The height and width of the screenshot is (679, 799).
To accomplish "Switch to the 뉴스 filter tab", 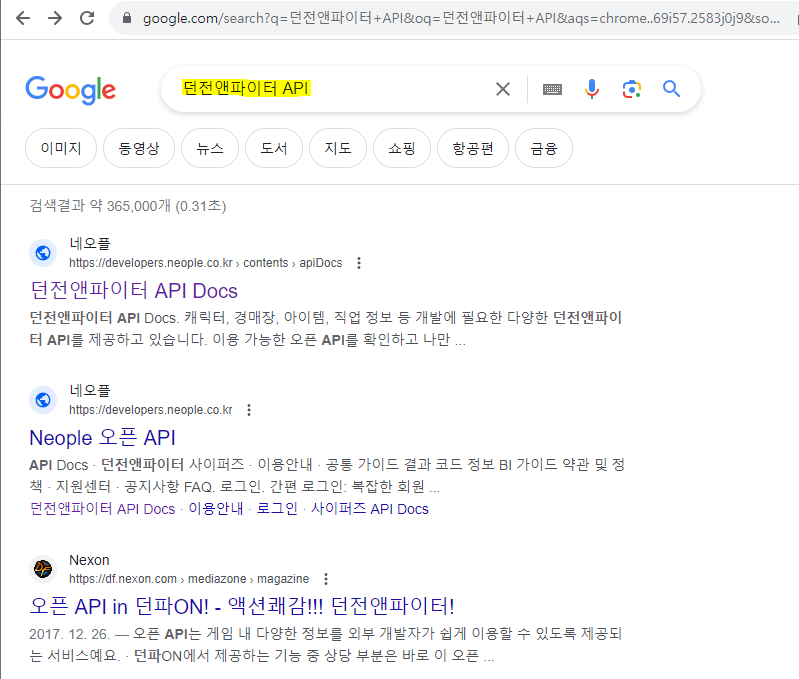I will point(210,148).
